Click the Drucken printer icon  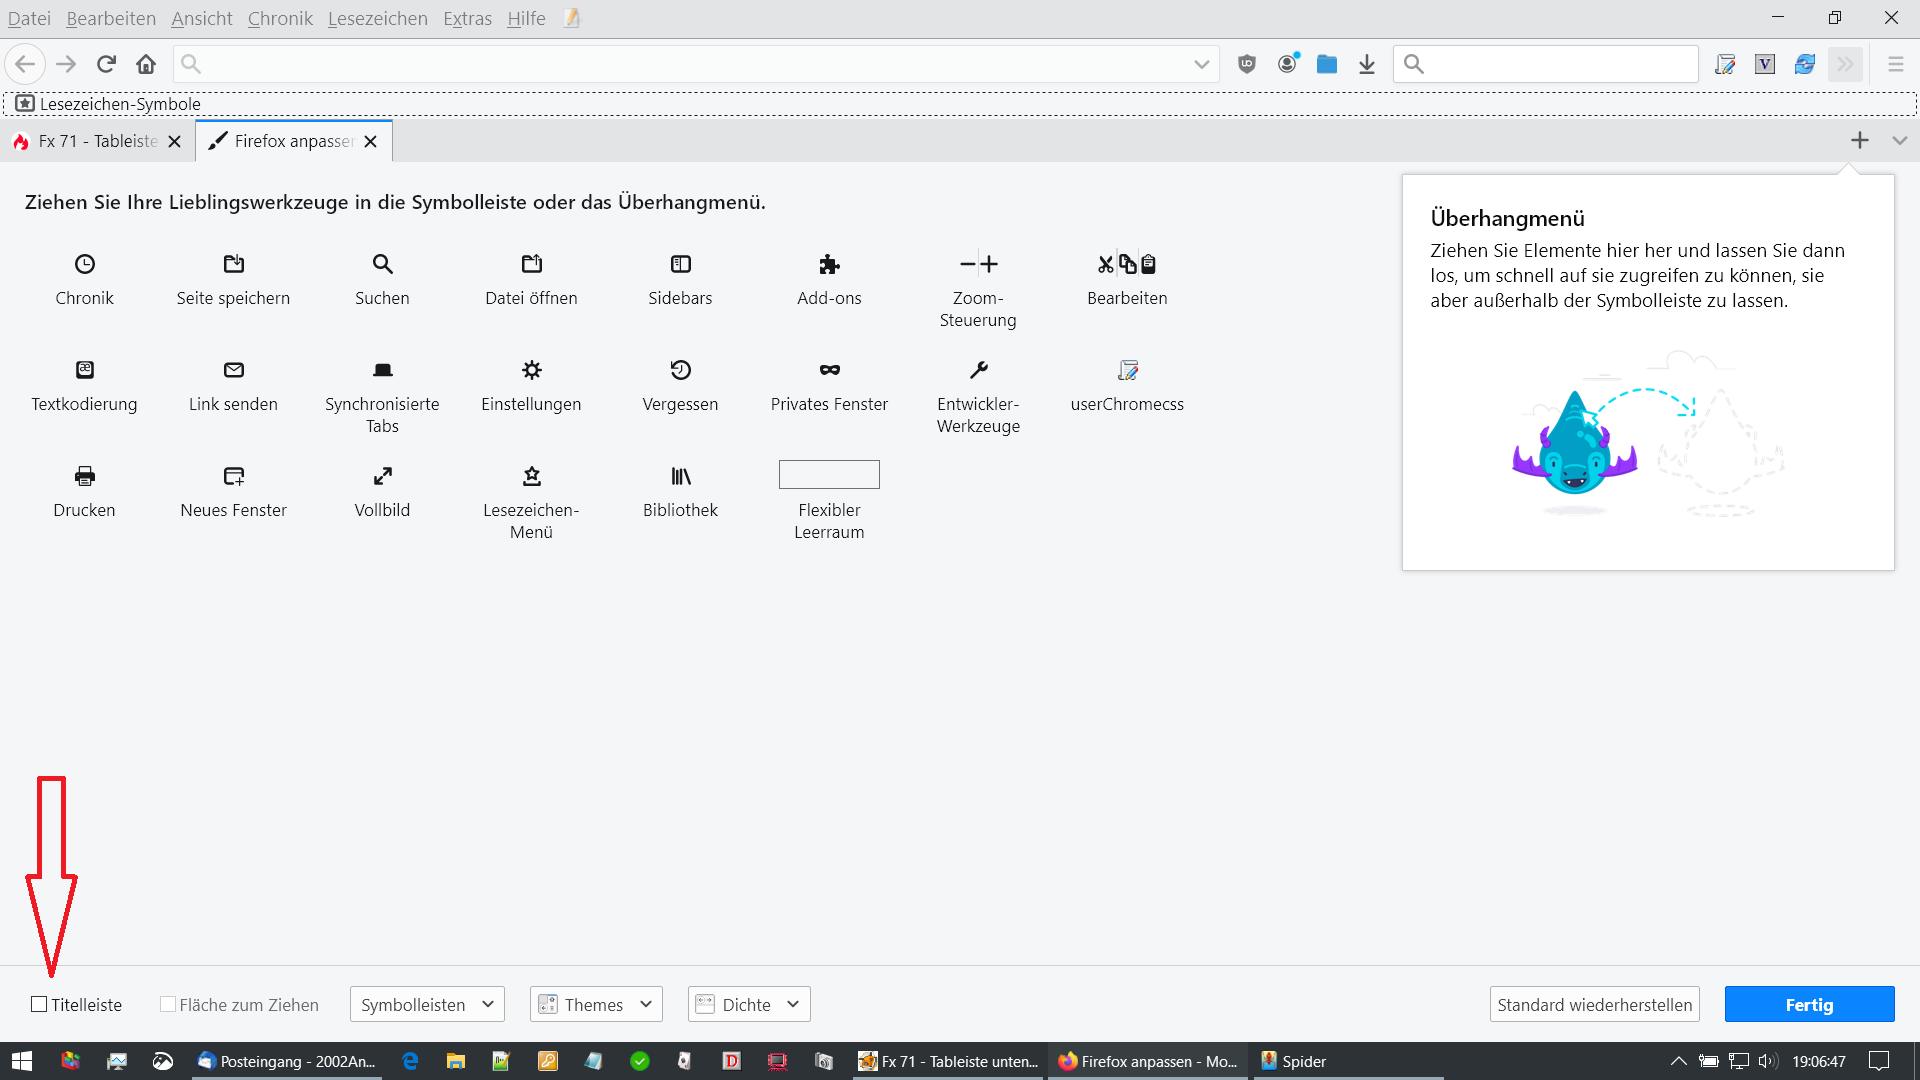click(x=85, y=476)
